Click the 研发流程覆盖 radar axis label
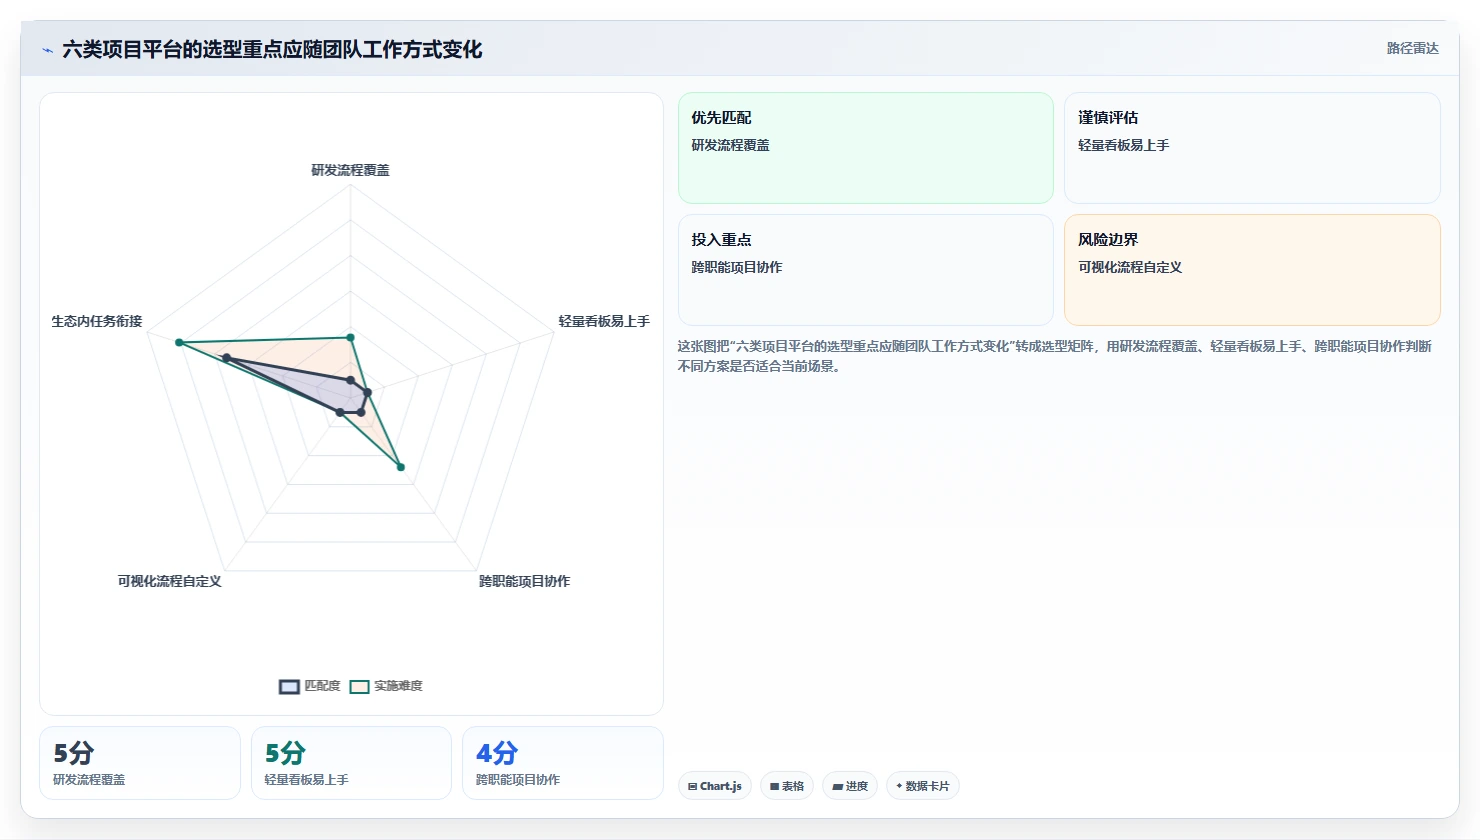Viewport: 1480px width, 840px height. coord(350,170)
